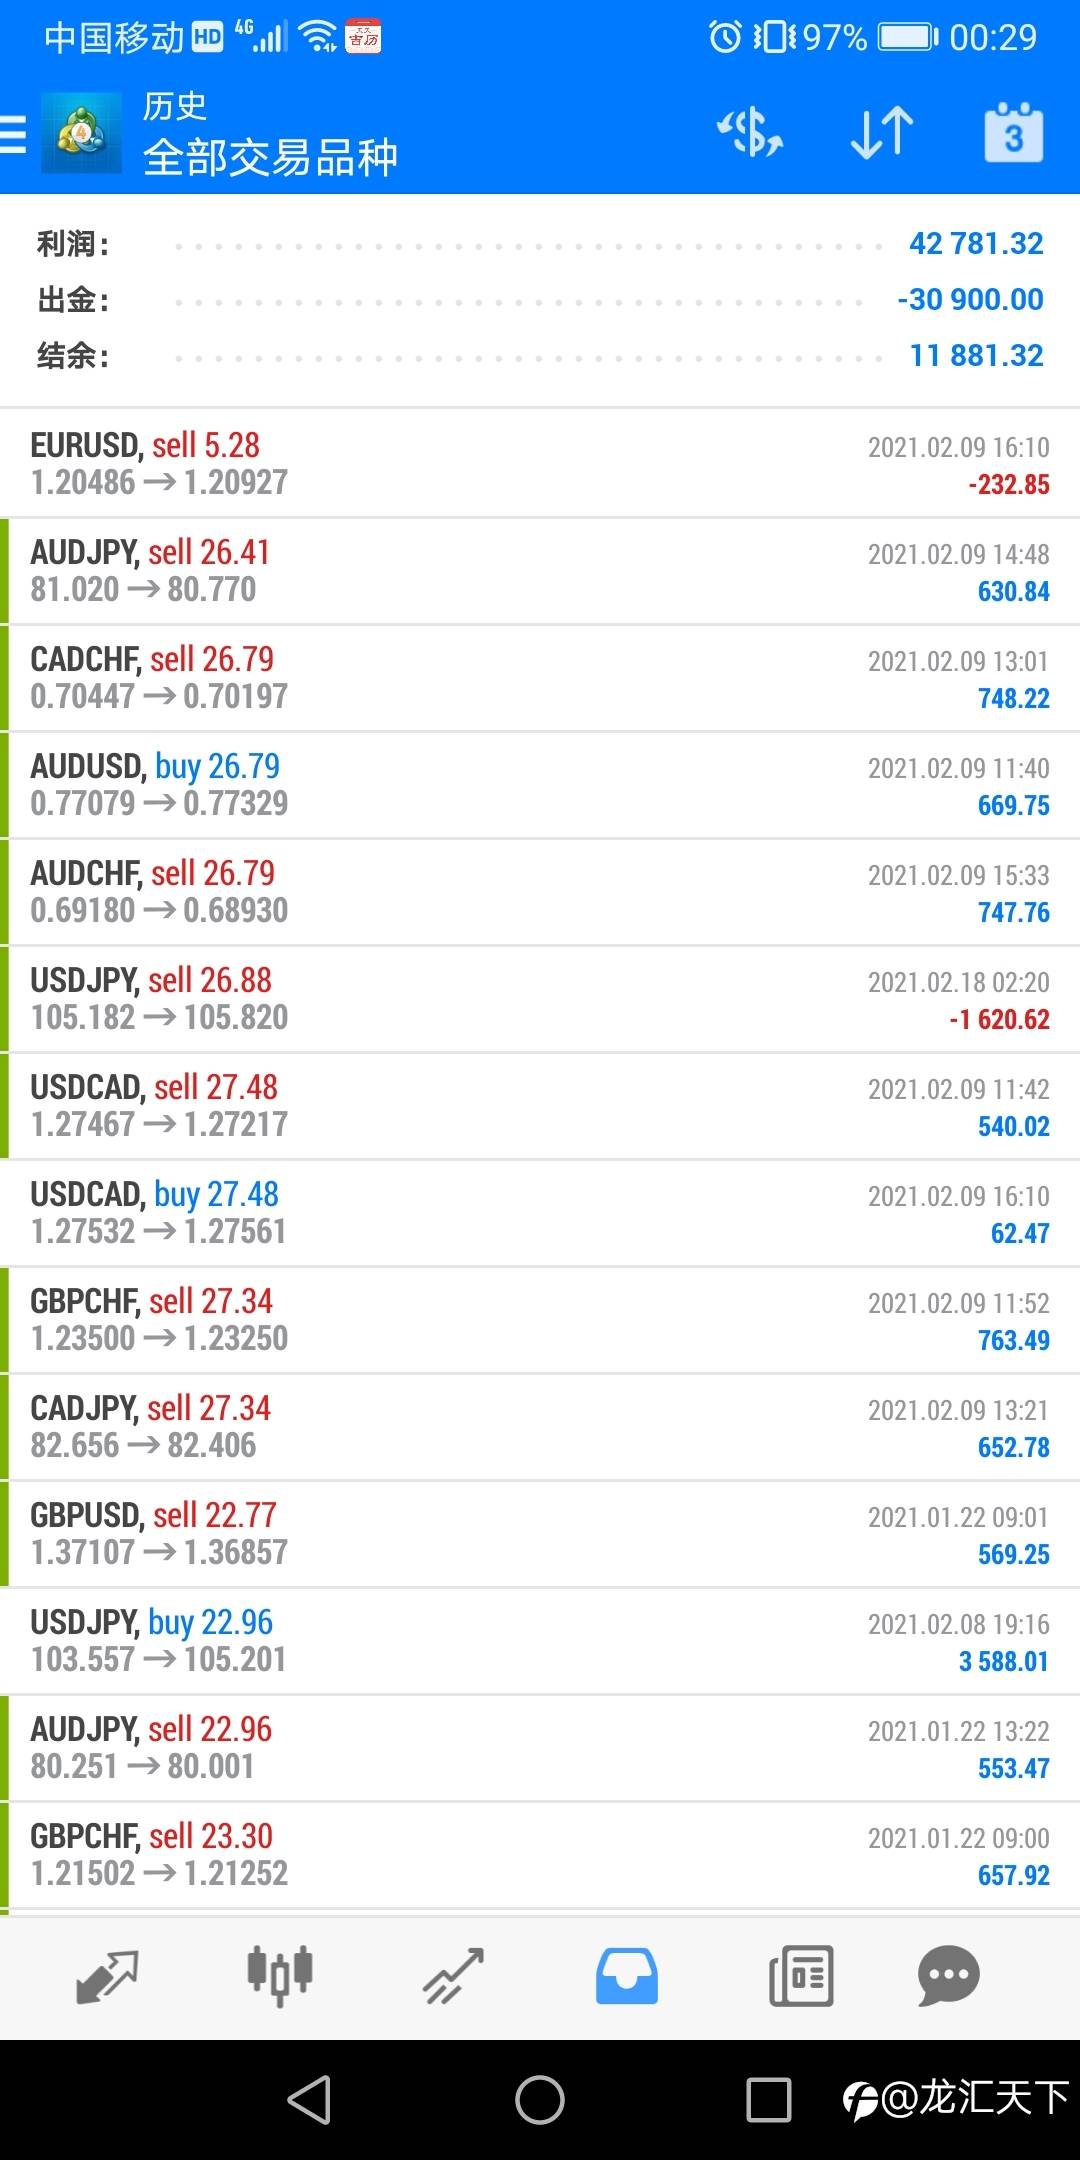Open the Trade tab icon

pos(453,1976)
